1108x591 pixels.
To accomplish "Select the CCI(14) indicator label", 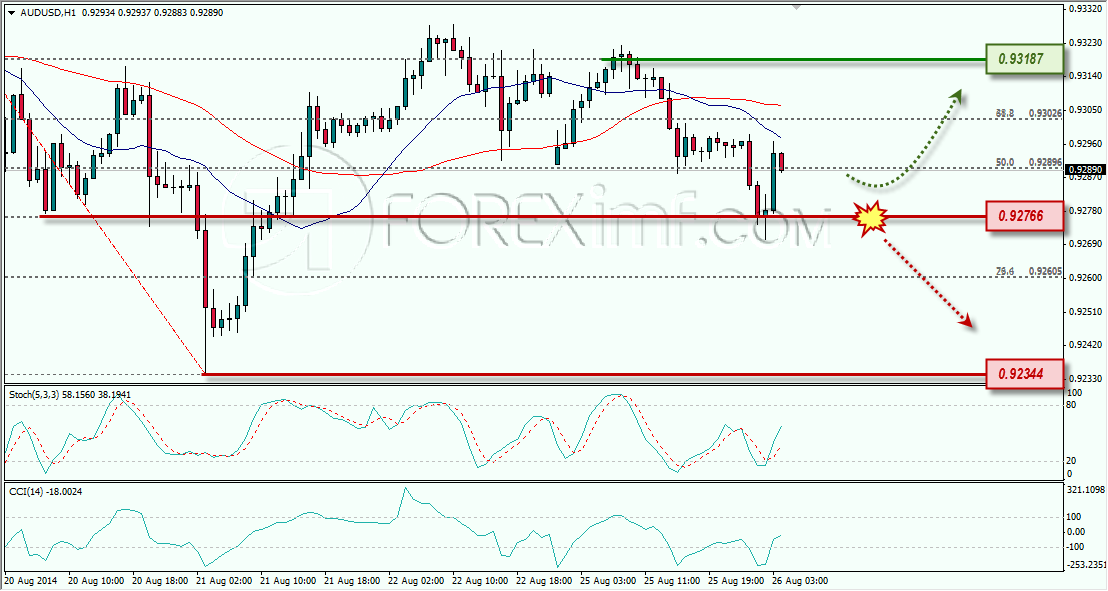I will [x=46, y=491].
